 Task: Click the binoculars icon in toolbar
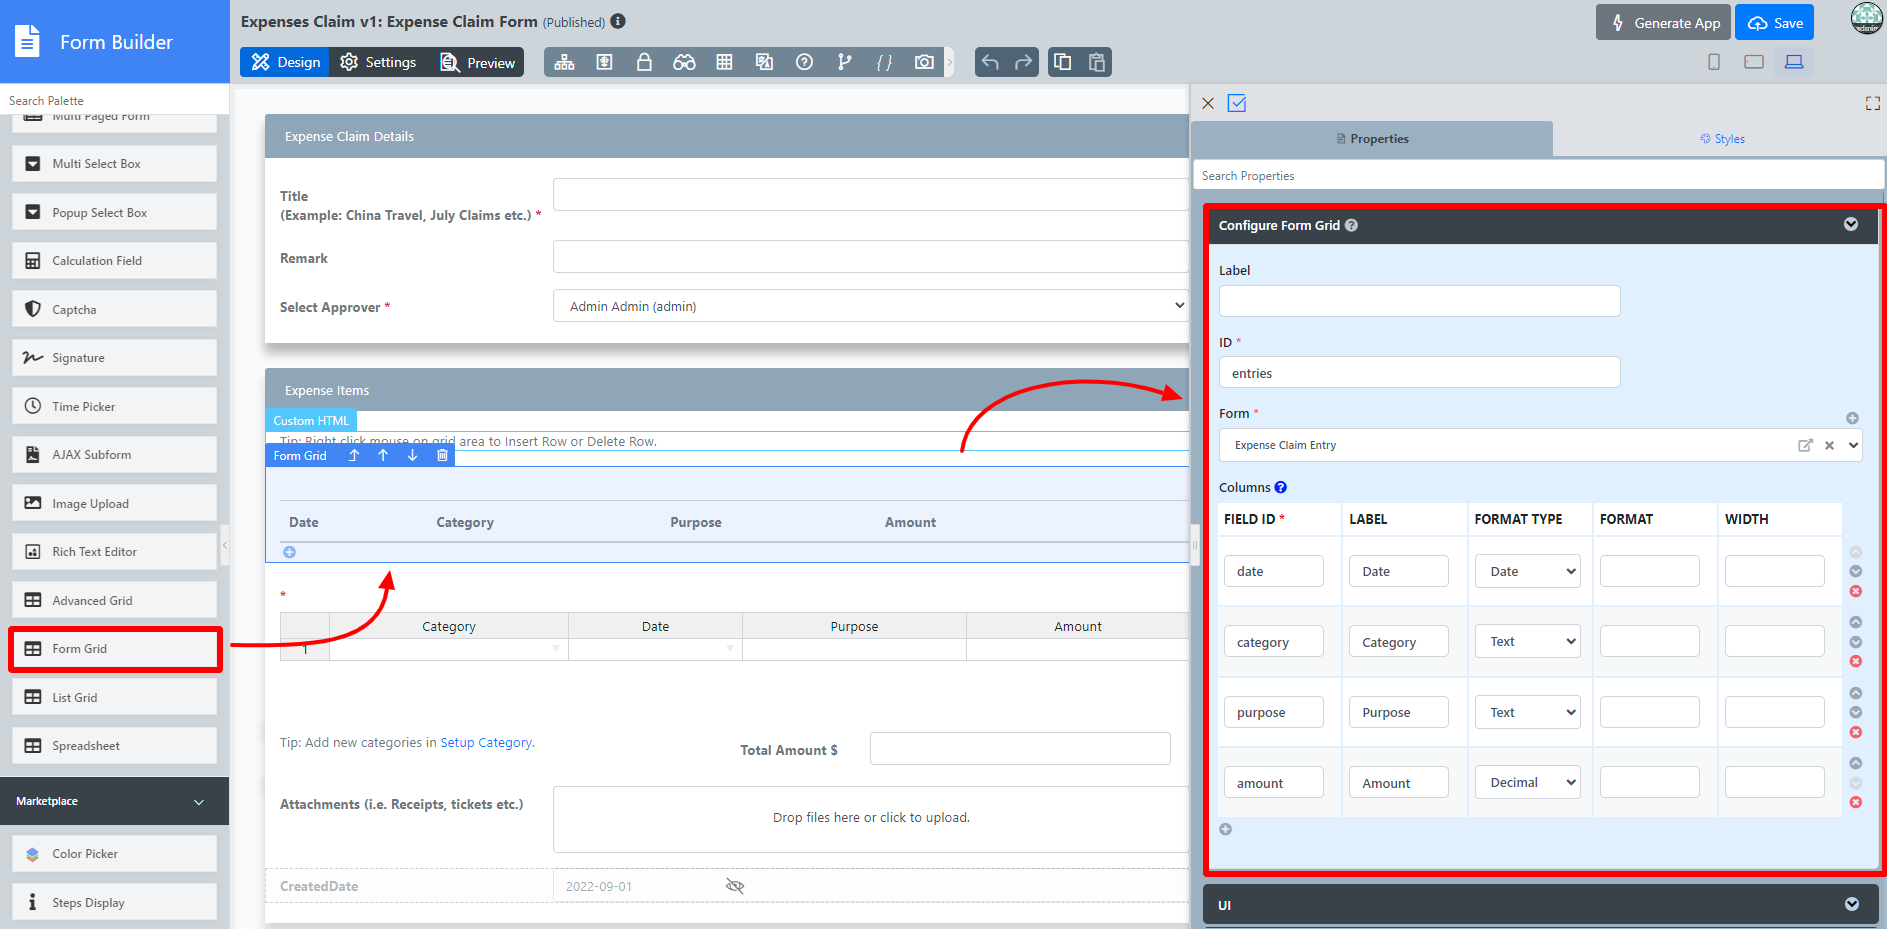[684, 62]
